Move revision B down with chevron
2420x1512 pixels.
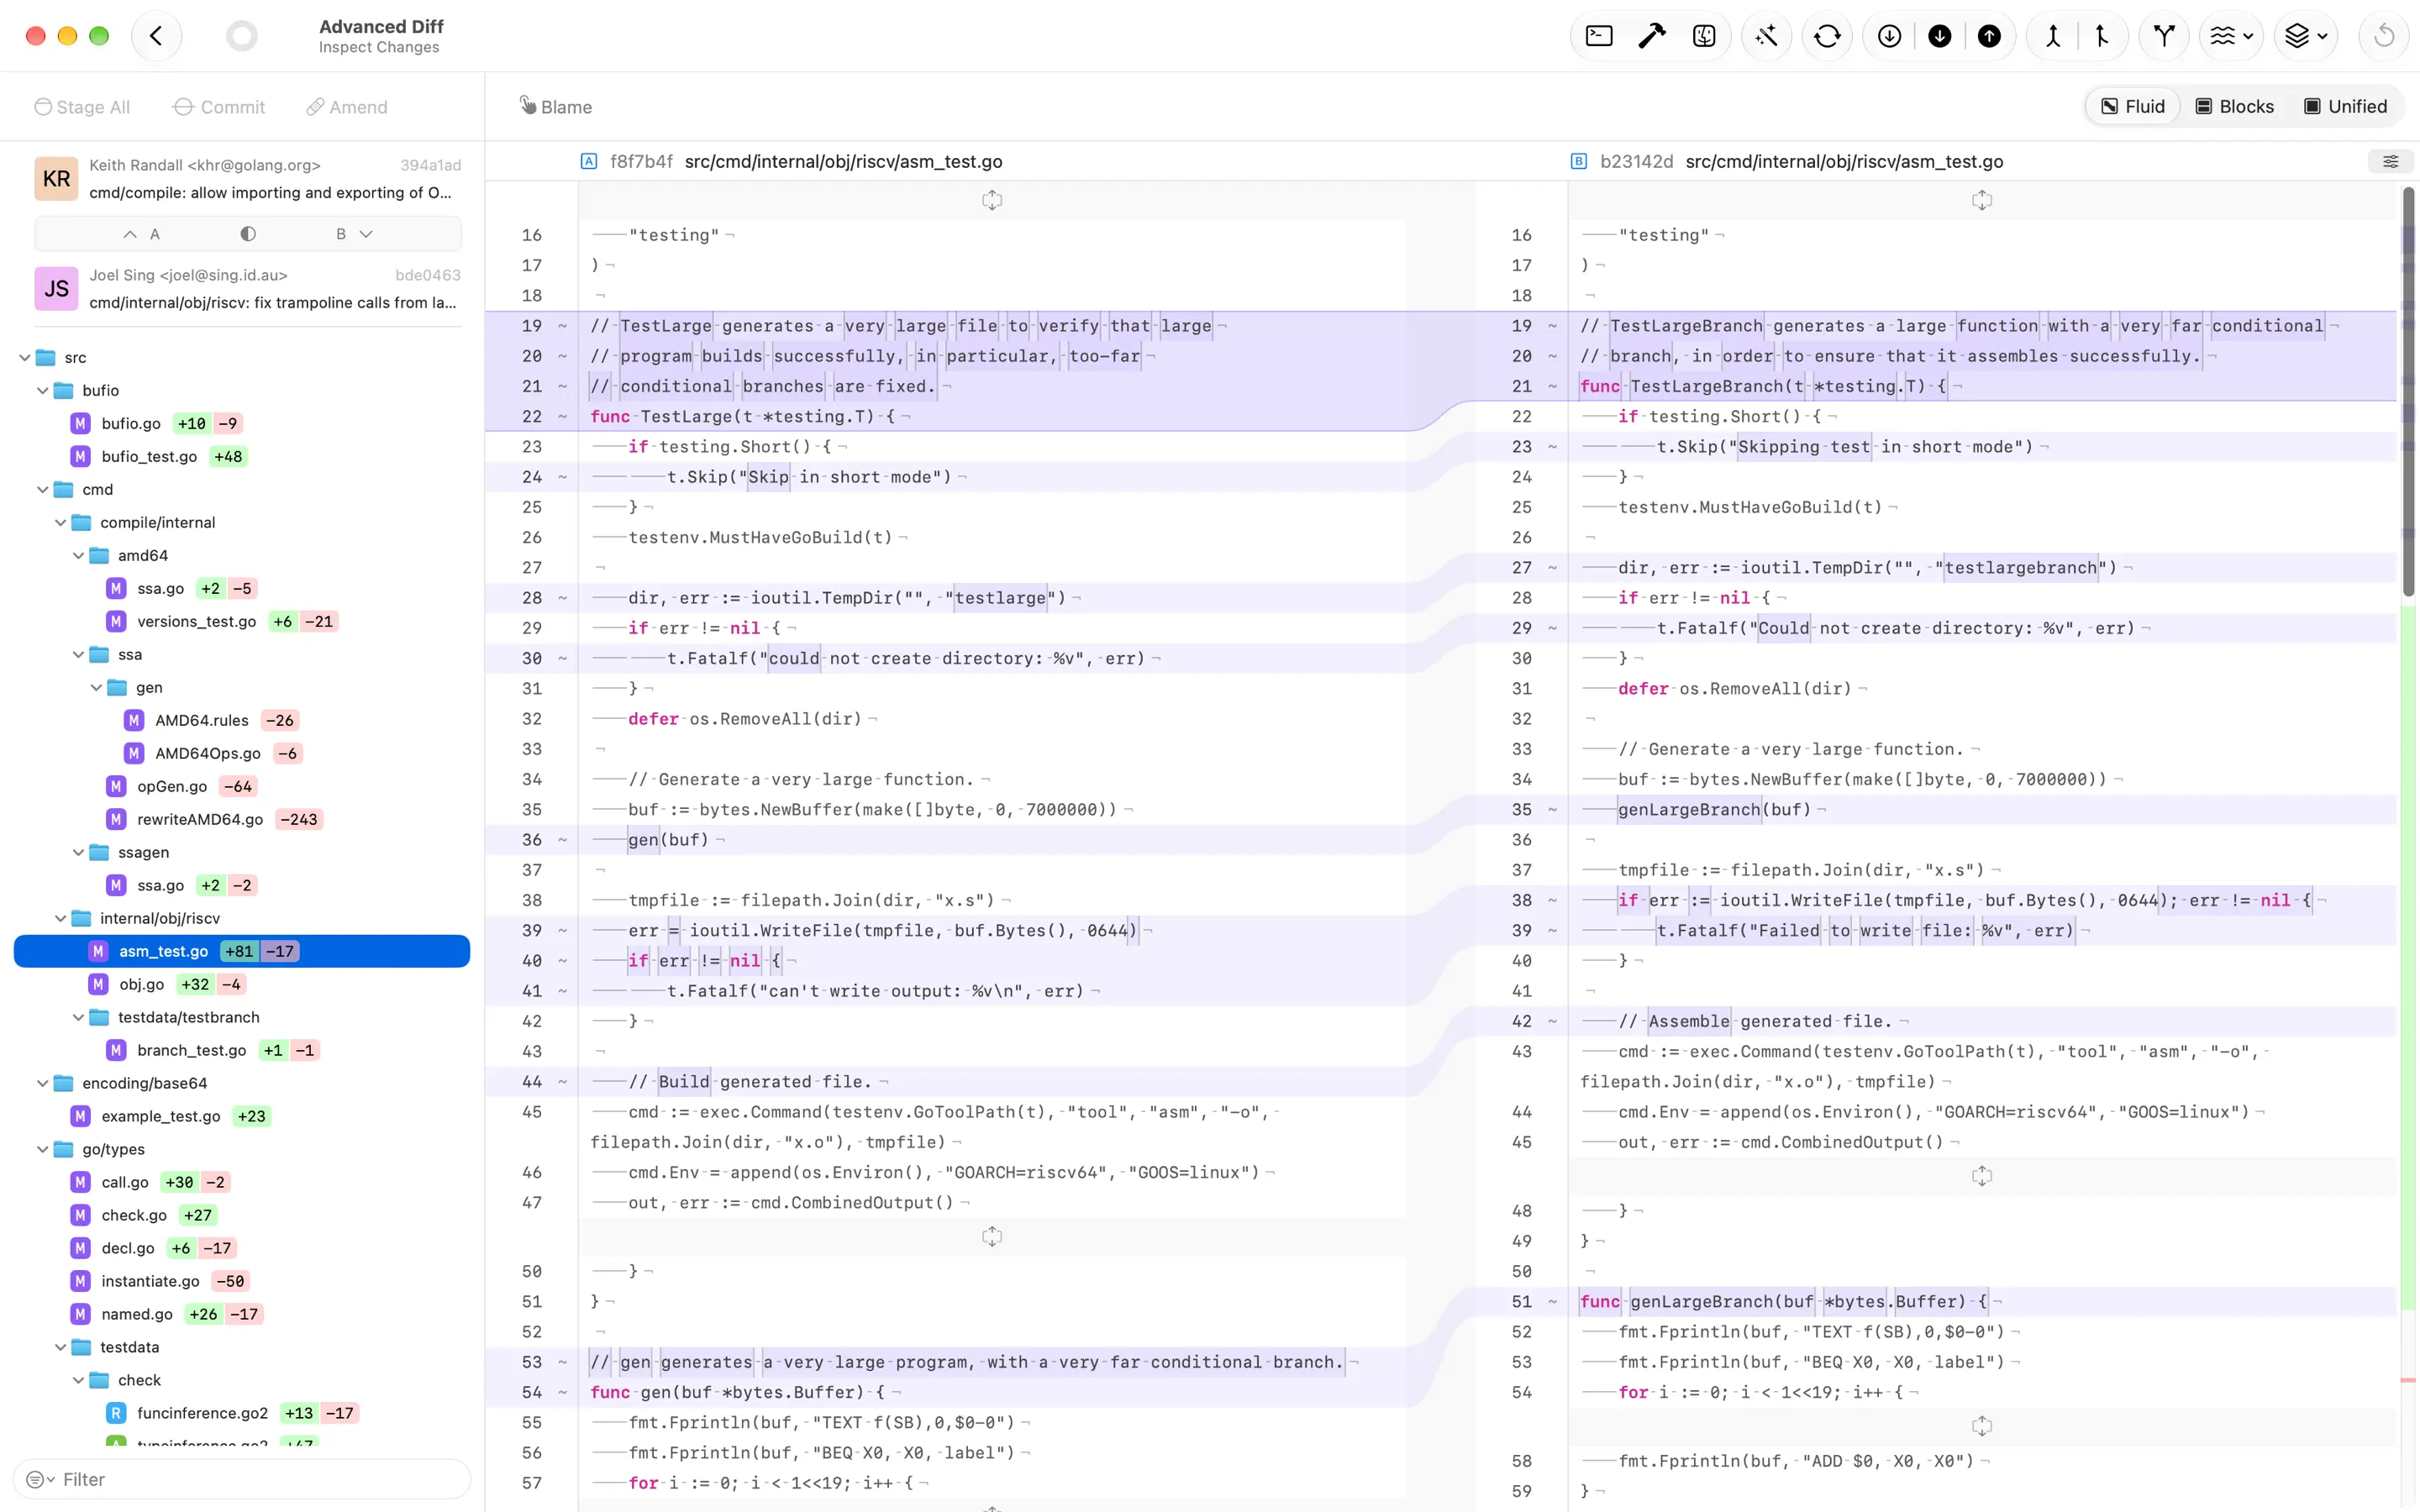coord(366,234)
